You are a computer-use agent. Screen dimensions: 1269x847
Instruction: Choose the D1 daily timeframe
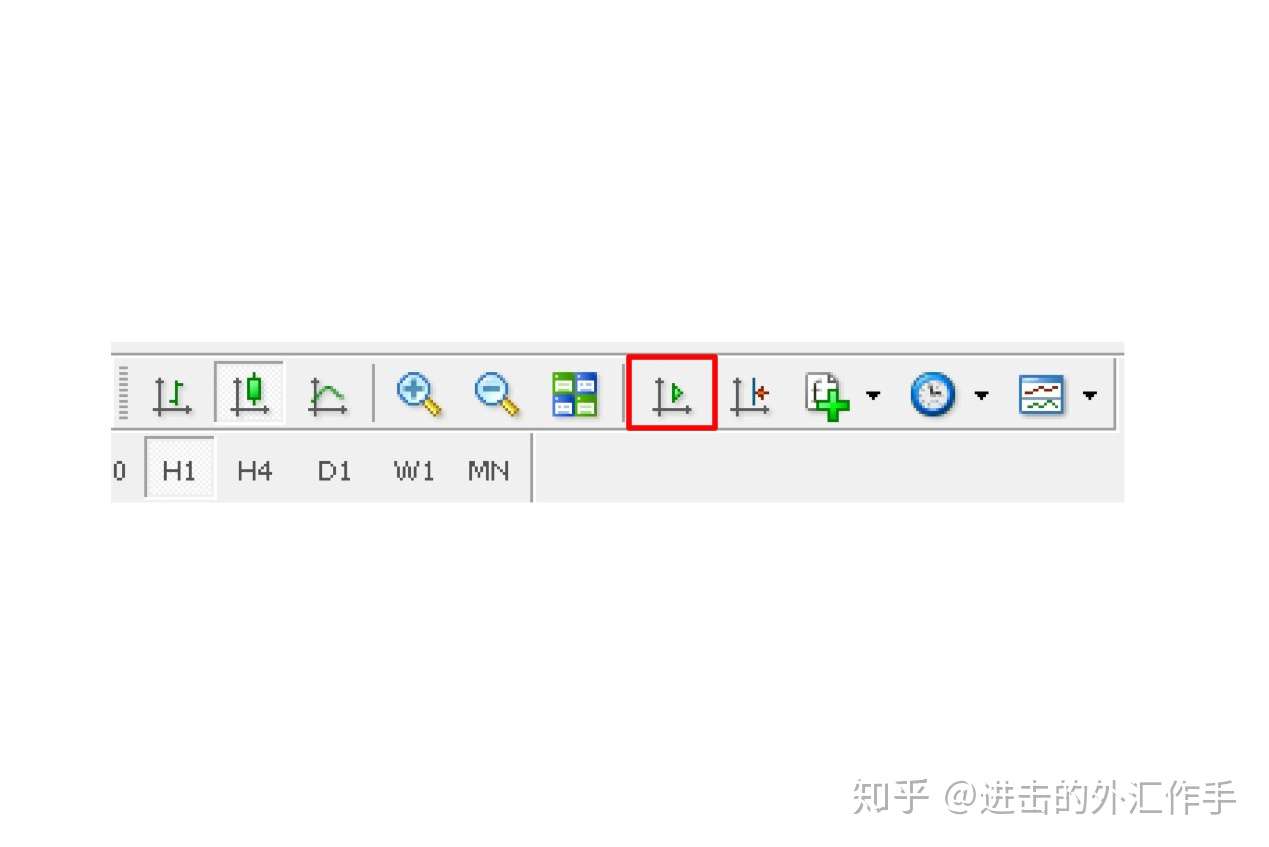coord(334,470)
